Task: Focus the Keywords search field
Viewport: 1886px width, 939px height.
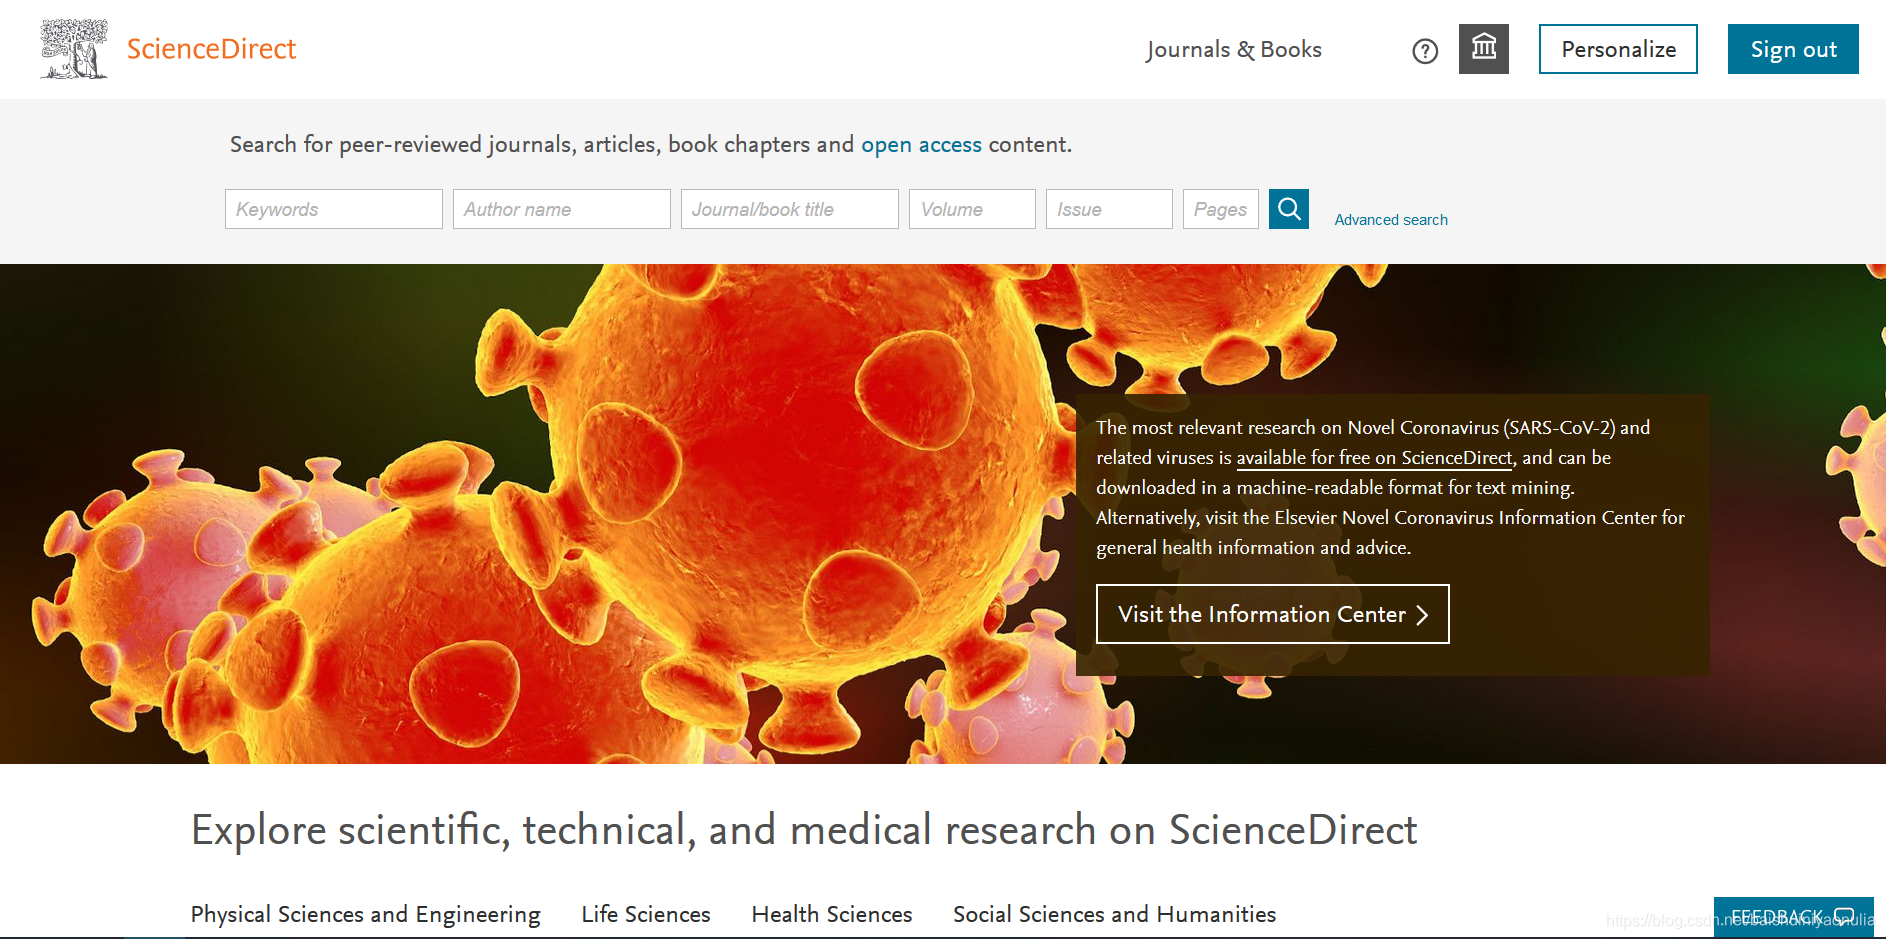Action: point(334,209)
